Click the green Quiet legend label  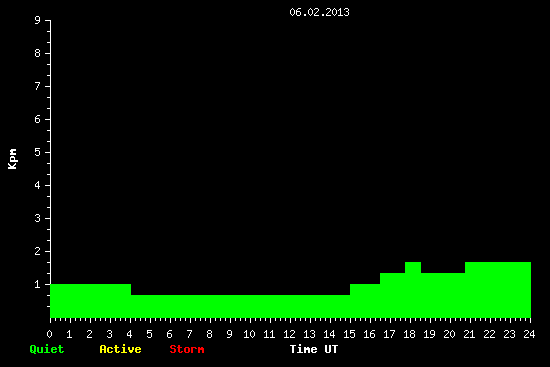click(x=47, y=349)
